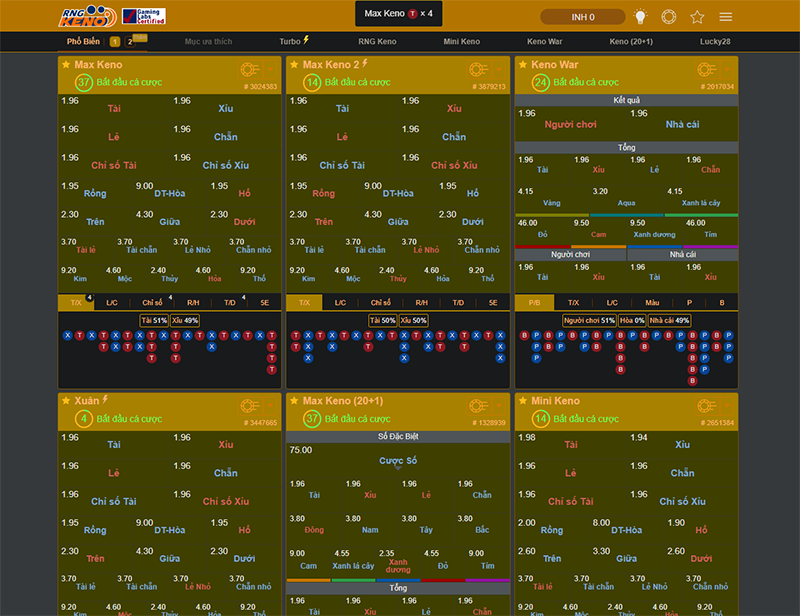
Task: Open the Keno (20+1) tab
Action: tap(631, 41)
